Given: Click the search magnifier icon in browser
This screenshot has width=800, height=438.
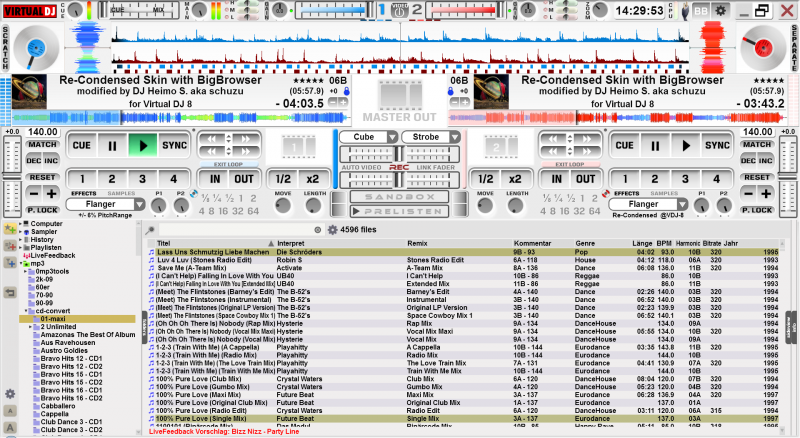Looking at the screenshot, I should [x=151, y=230].
